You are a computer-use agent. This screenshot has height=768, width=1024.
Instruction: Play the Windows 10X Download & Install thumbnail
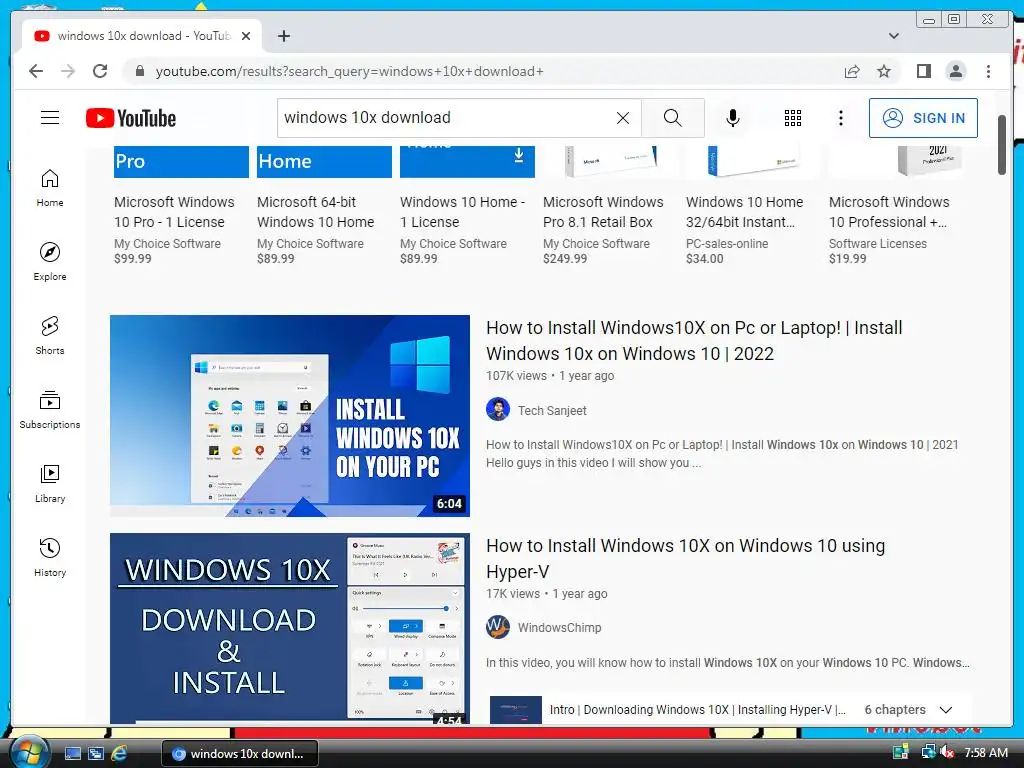pyautogui.click(x=290, y=628)
